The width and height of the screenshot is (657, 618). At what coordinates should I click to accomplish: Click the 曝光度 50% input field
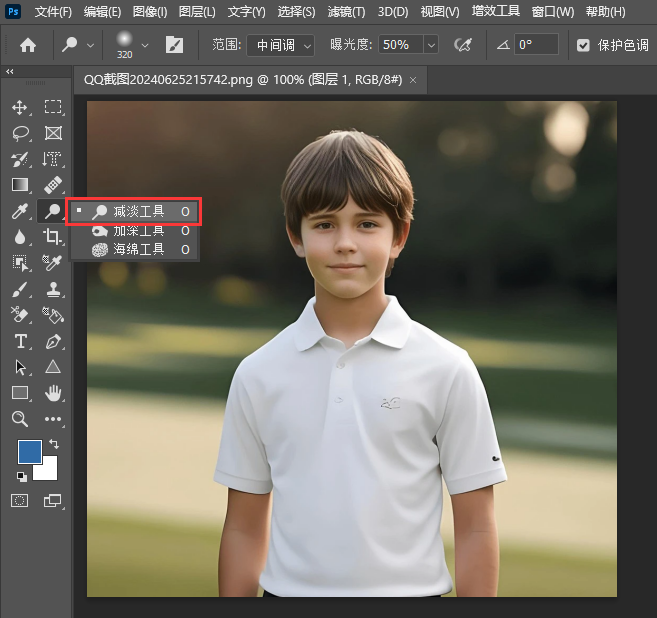(x=401, y=45)
